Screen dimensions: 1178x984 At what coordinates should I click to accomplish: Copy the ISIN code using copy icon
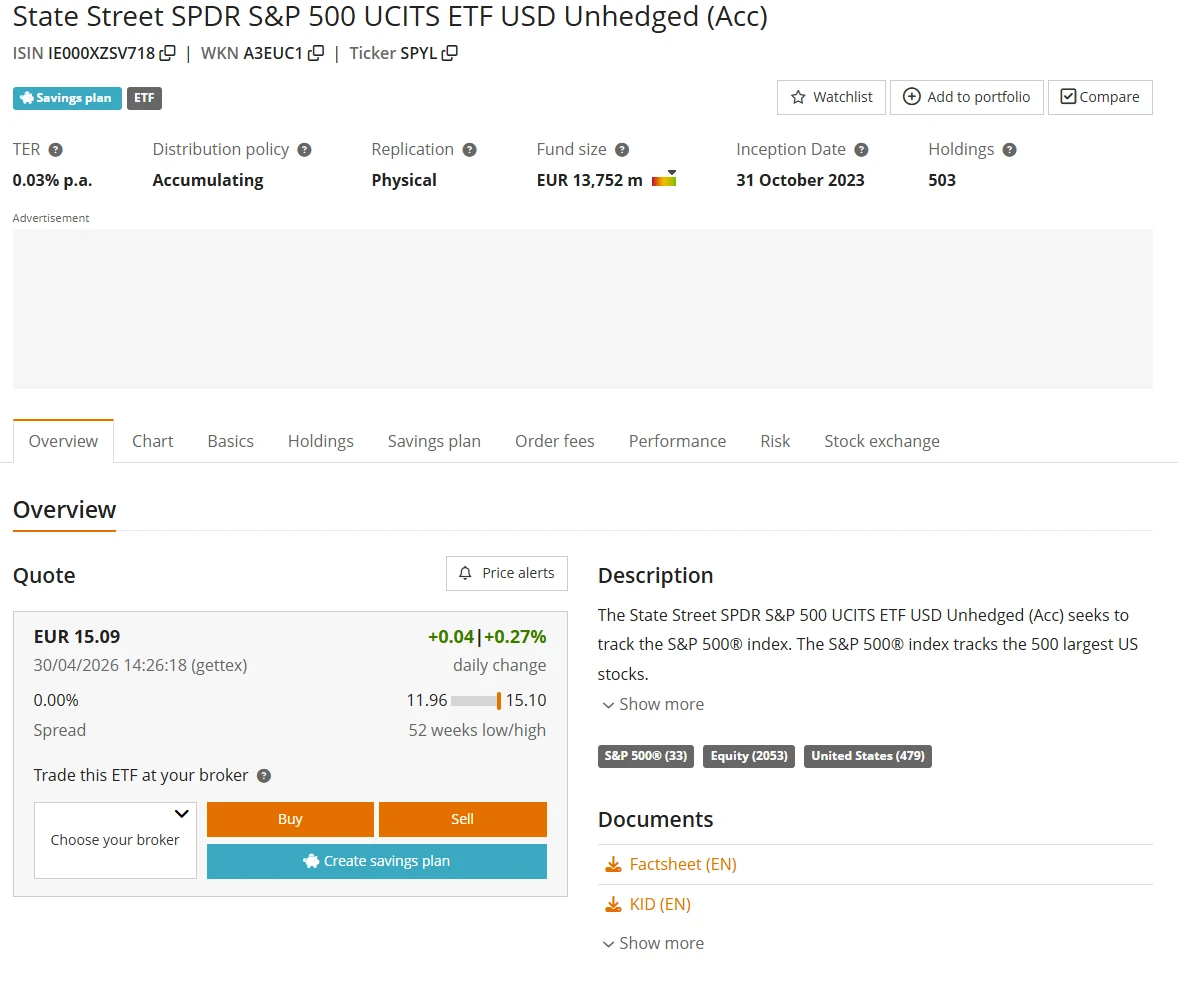pos(168,53)
